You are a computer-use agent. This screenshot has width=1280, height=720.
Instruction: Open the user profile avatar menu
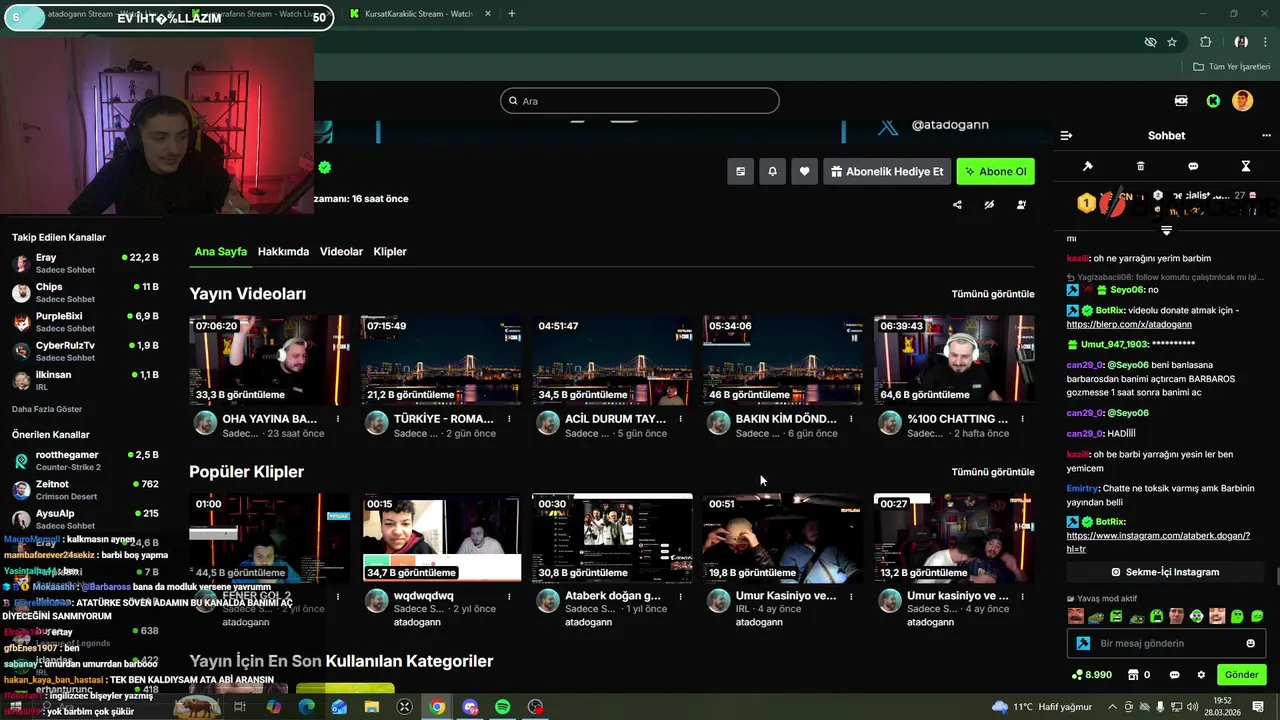(1242, 101)
